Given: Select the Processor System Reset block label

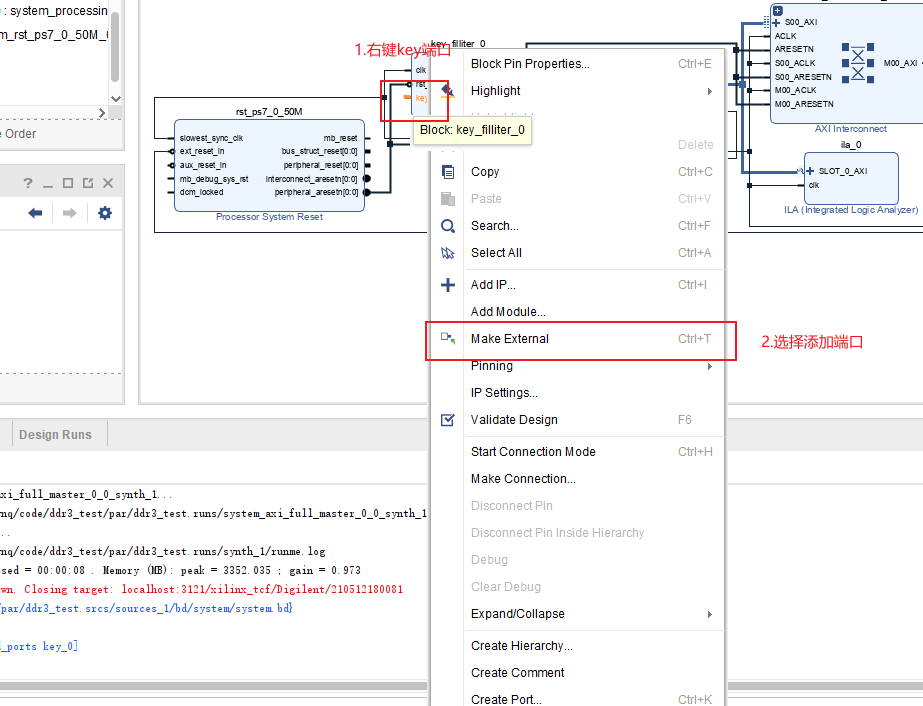Looking at the screenshot, I should [x=269, y=217].
